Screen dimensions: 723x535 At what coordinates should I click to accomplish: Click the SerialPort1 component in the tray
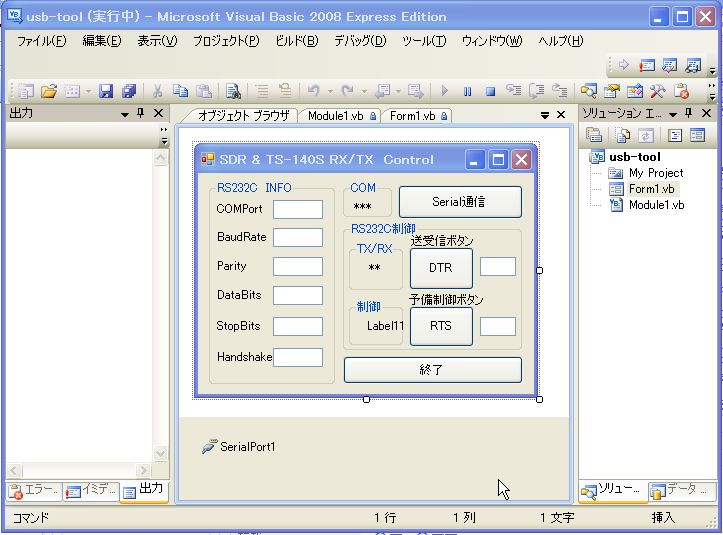238,446
